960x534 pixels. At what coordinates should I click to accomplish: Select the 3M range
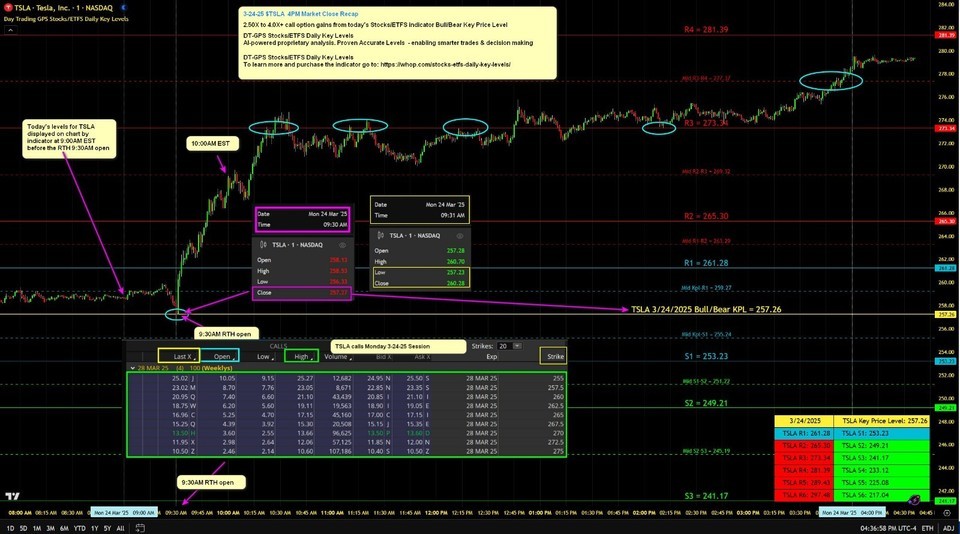[50, 528]
